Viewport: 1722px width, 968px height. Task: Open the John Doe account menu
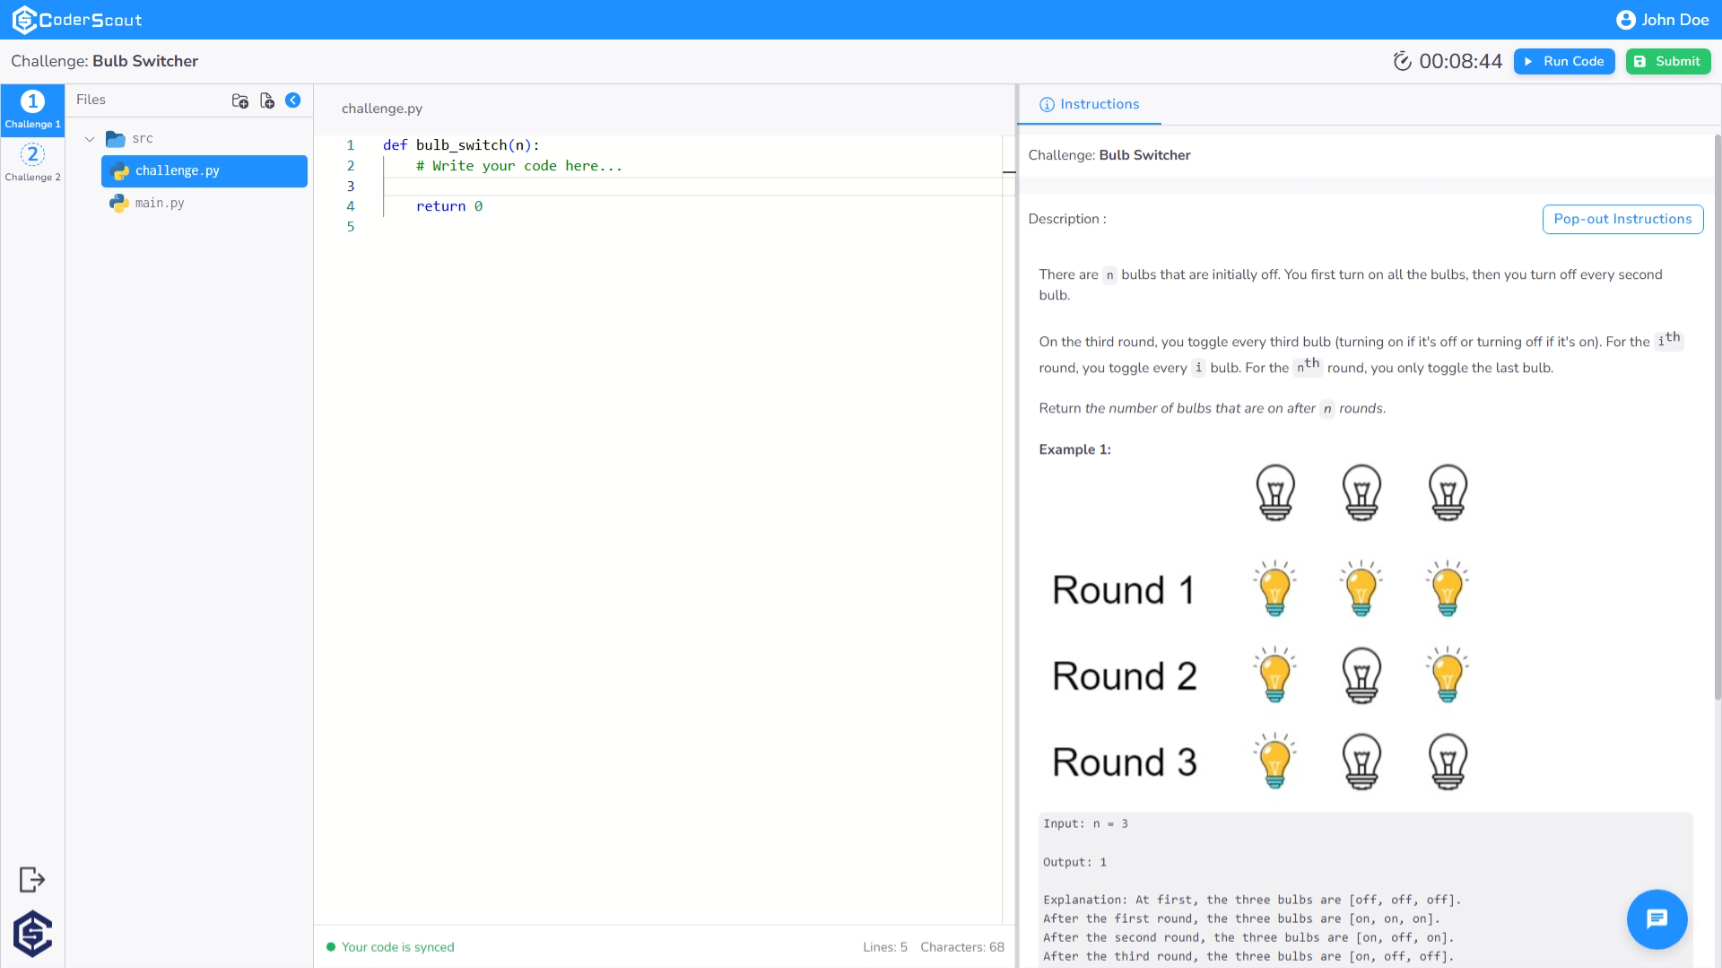pos(1662,19)
